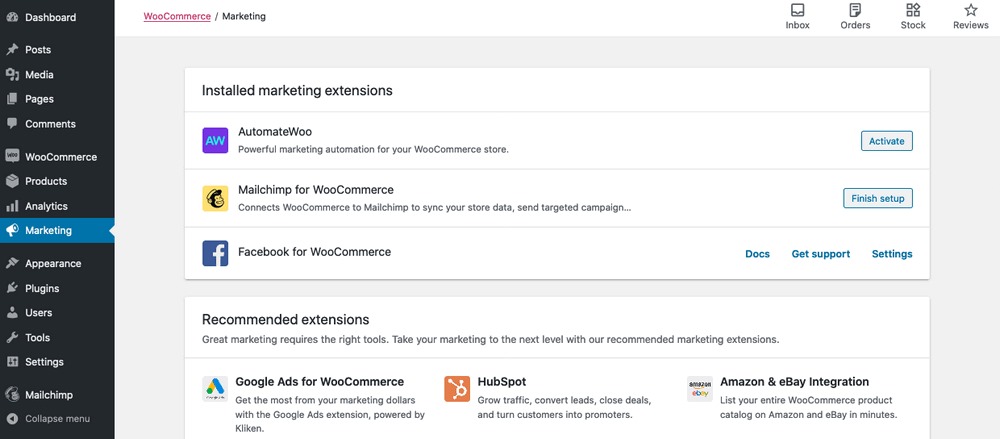Click the Appearance paintbrush icon
This screenshot has width=1000, height=439.
click(x=12, y=264)
